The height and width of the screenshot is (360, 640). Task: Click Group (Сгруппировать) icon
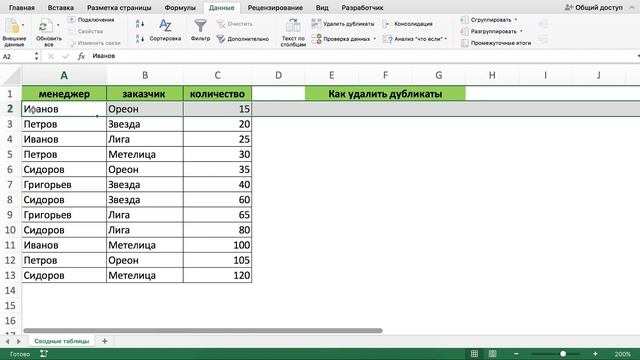pyautogui.click(x=464, y=20)
